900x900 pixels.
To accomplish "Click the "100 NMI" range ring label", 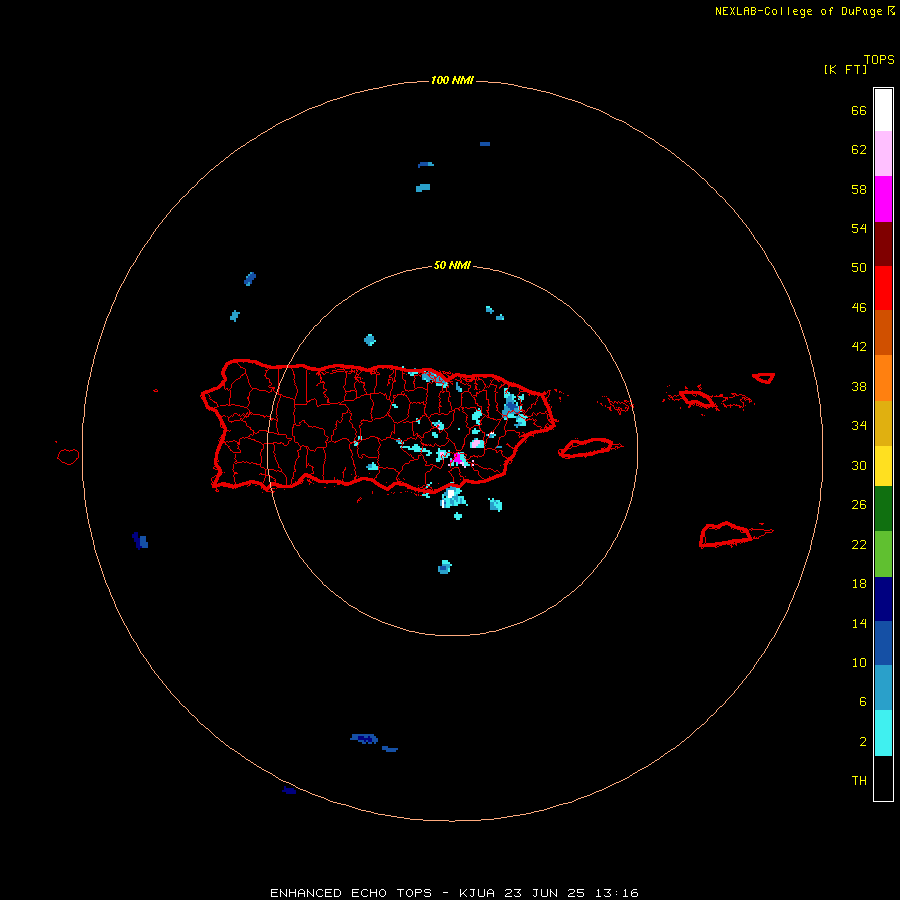I will click(452, 80).
